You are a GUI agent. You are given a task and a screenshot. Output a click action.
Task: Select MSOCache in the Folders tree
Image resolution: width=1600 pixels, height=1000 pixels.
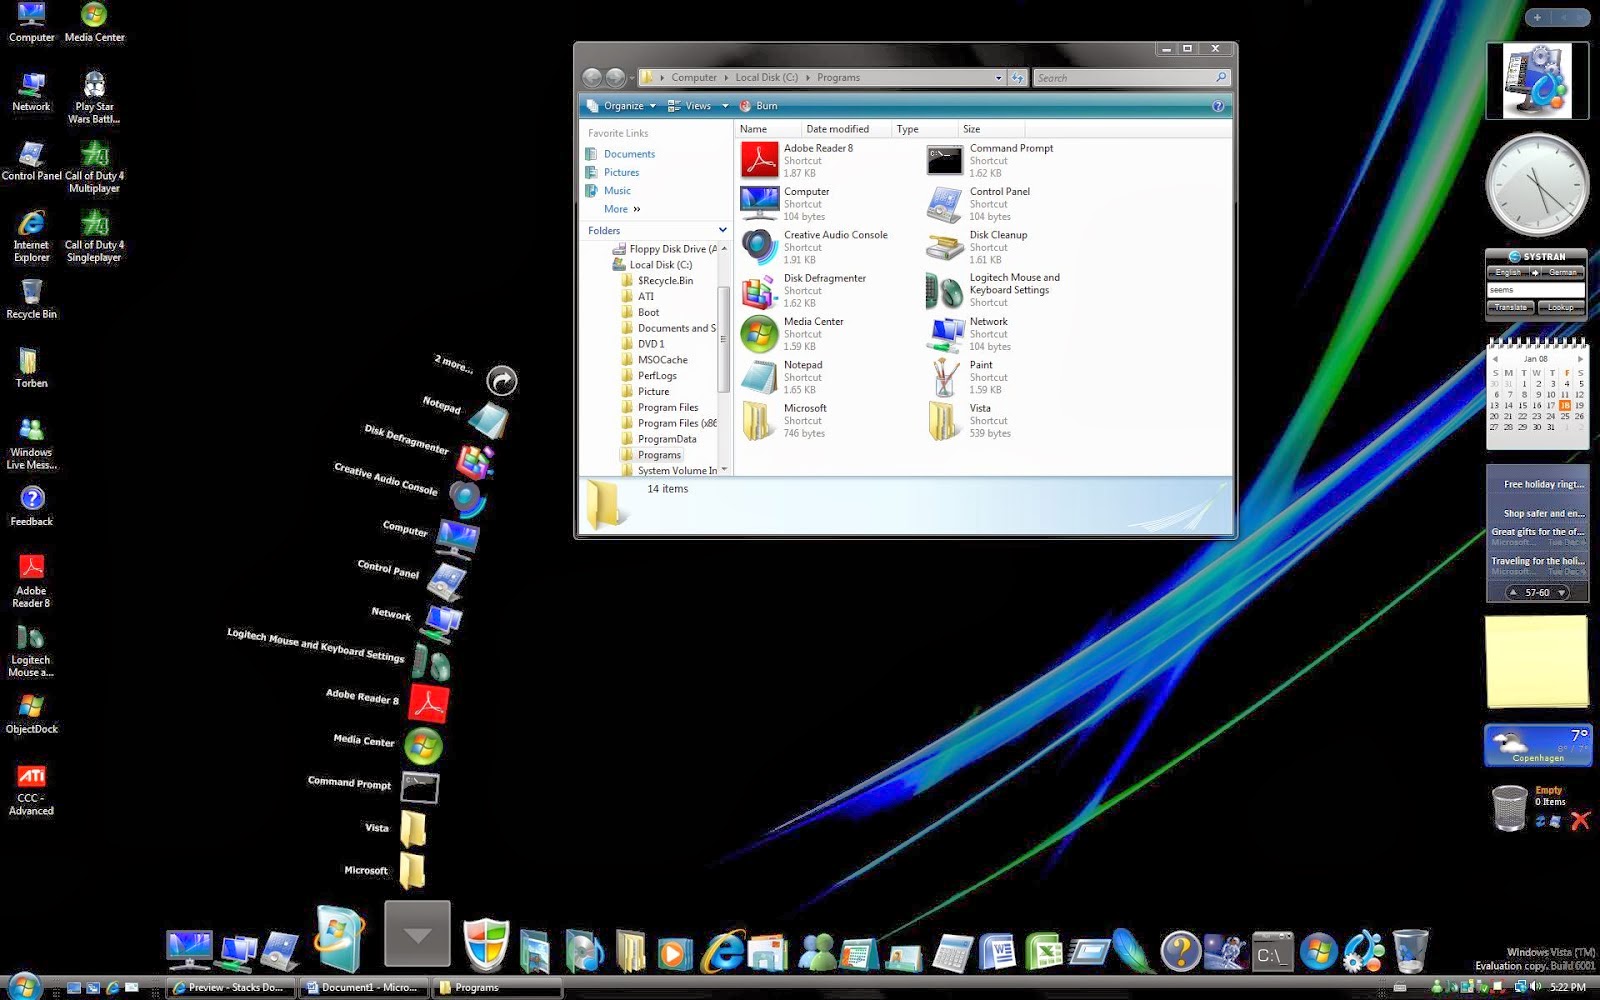(662, 360)
